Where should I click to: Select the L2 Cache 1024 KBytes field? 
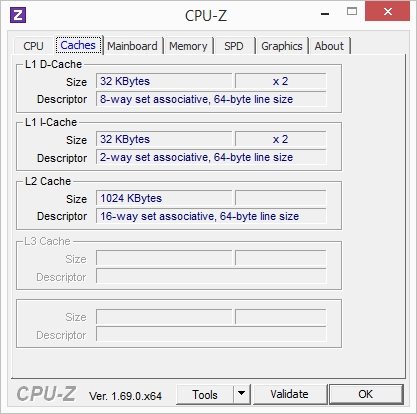click(x=164, y=198)
